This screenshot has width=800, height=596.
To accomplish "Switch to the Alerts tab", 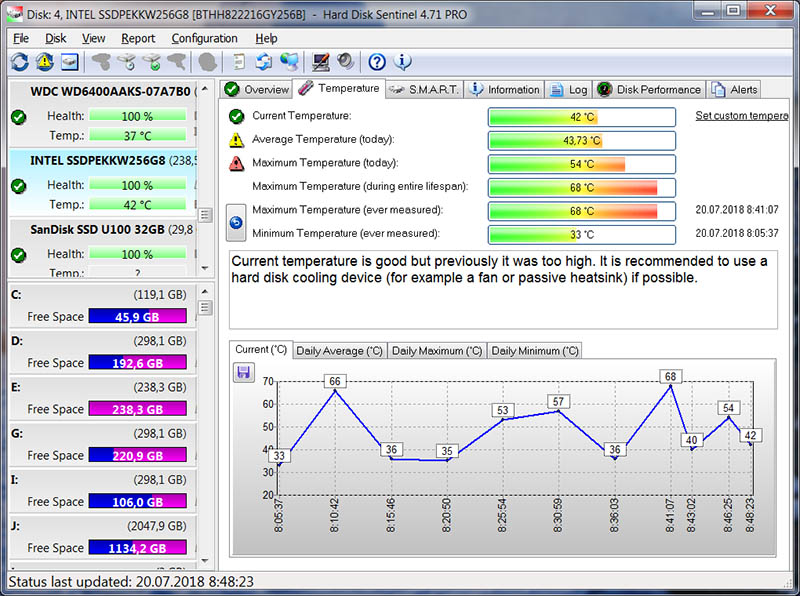I will (x=734, y=89).
